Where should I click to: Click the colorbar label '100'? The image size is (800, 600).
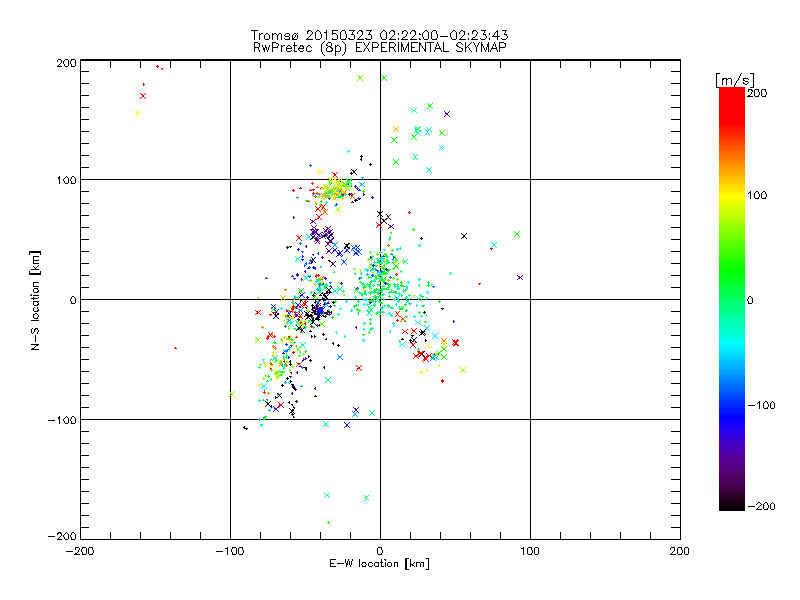[757, 195]
